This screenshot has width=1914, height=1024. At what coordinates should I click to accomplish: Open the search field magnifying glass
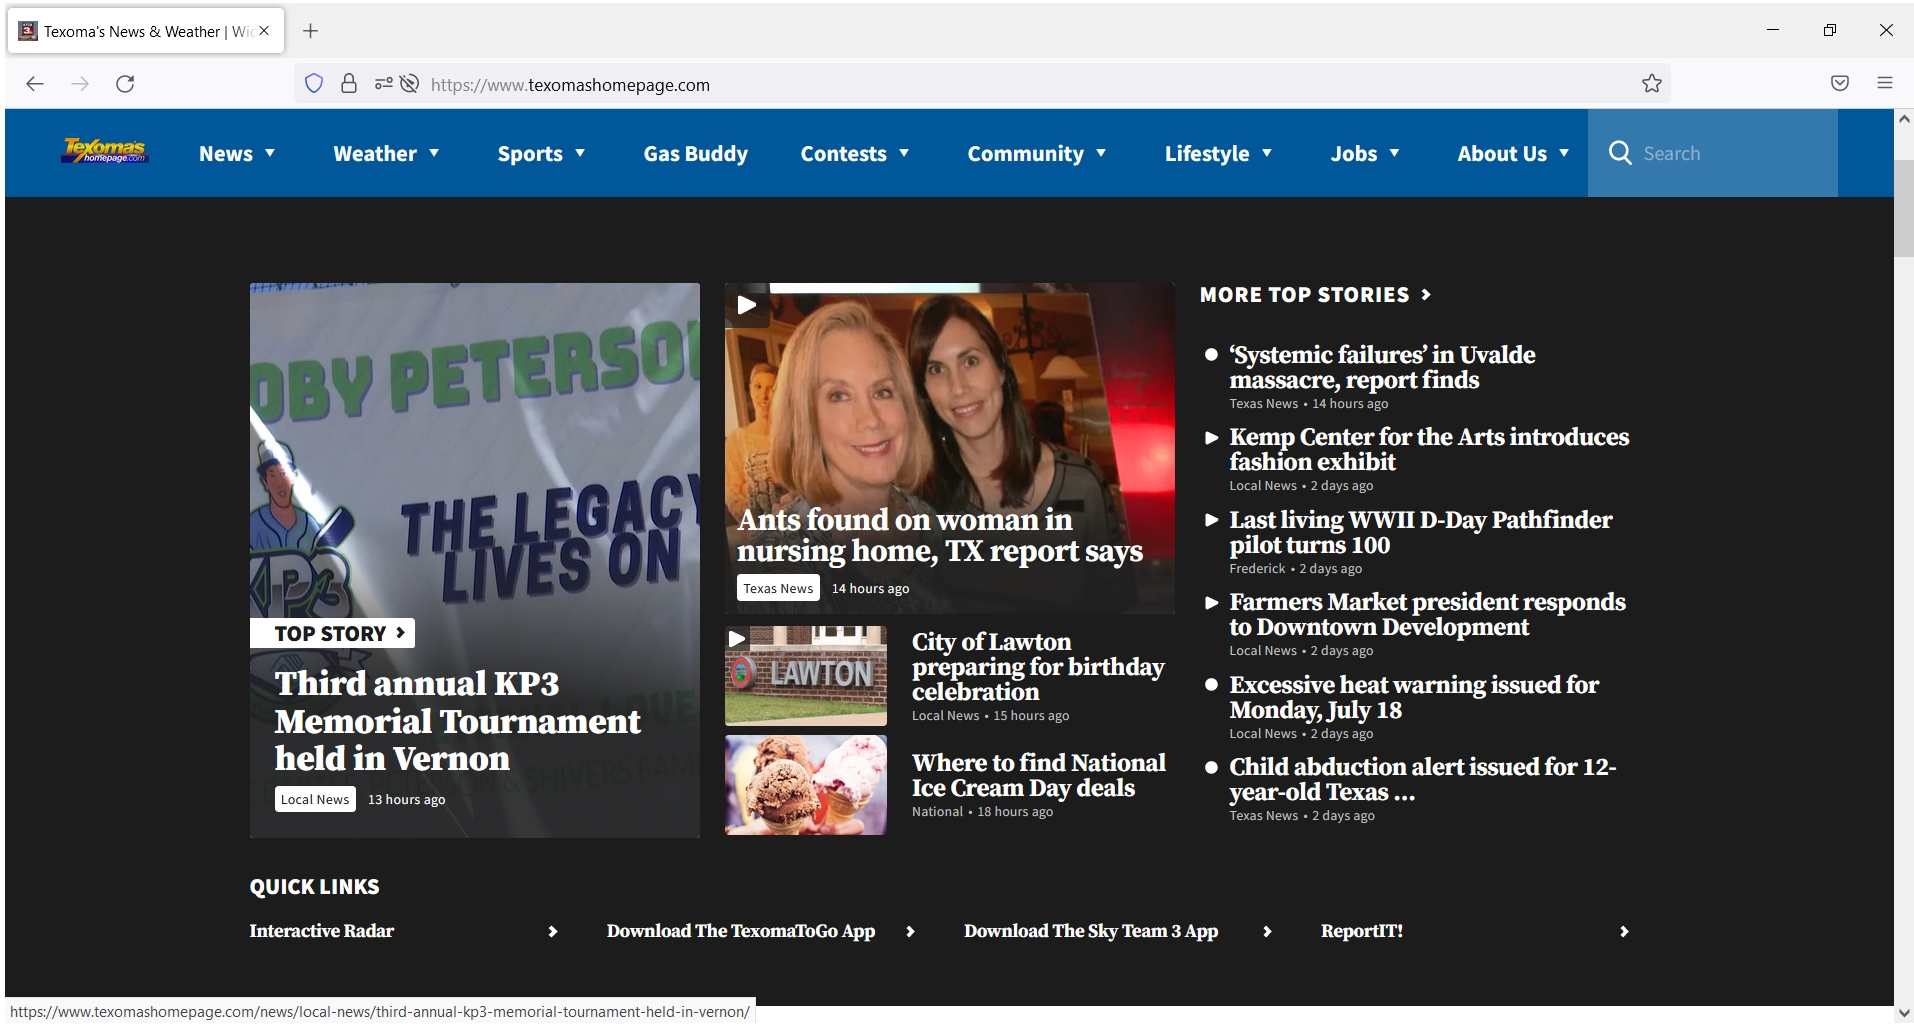point(1618,152)
